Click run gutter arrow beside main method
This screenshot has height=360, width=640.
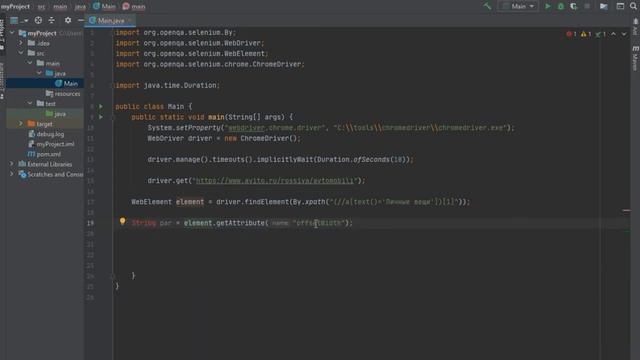tap(101, 117)
